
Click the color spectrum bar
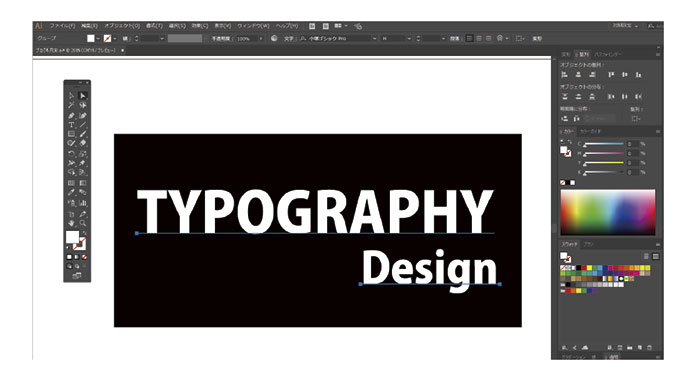coord(608,212)
